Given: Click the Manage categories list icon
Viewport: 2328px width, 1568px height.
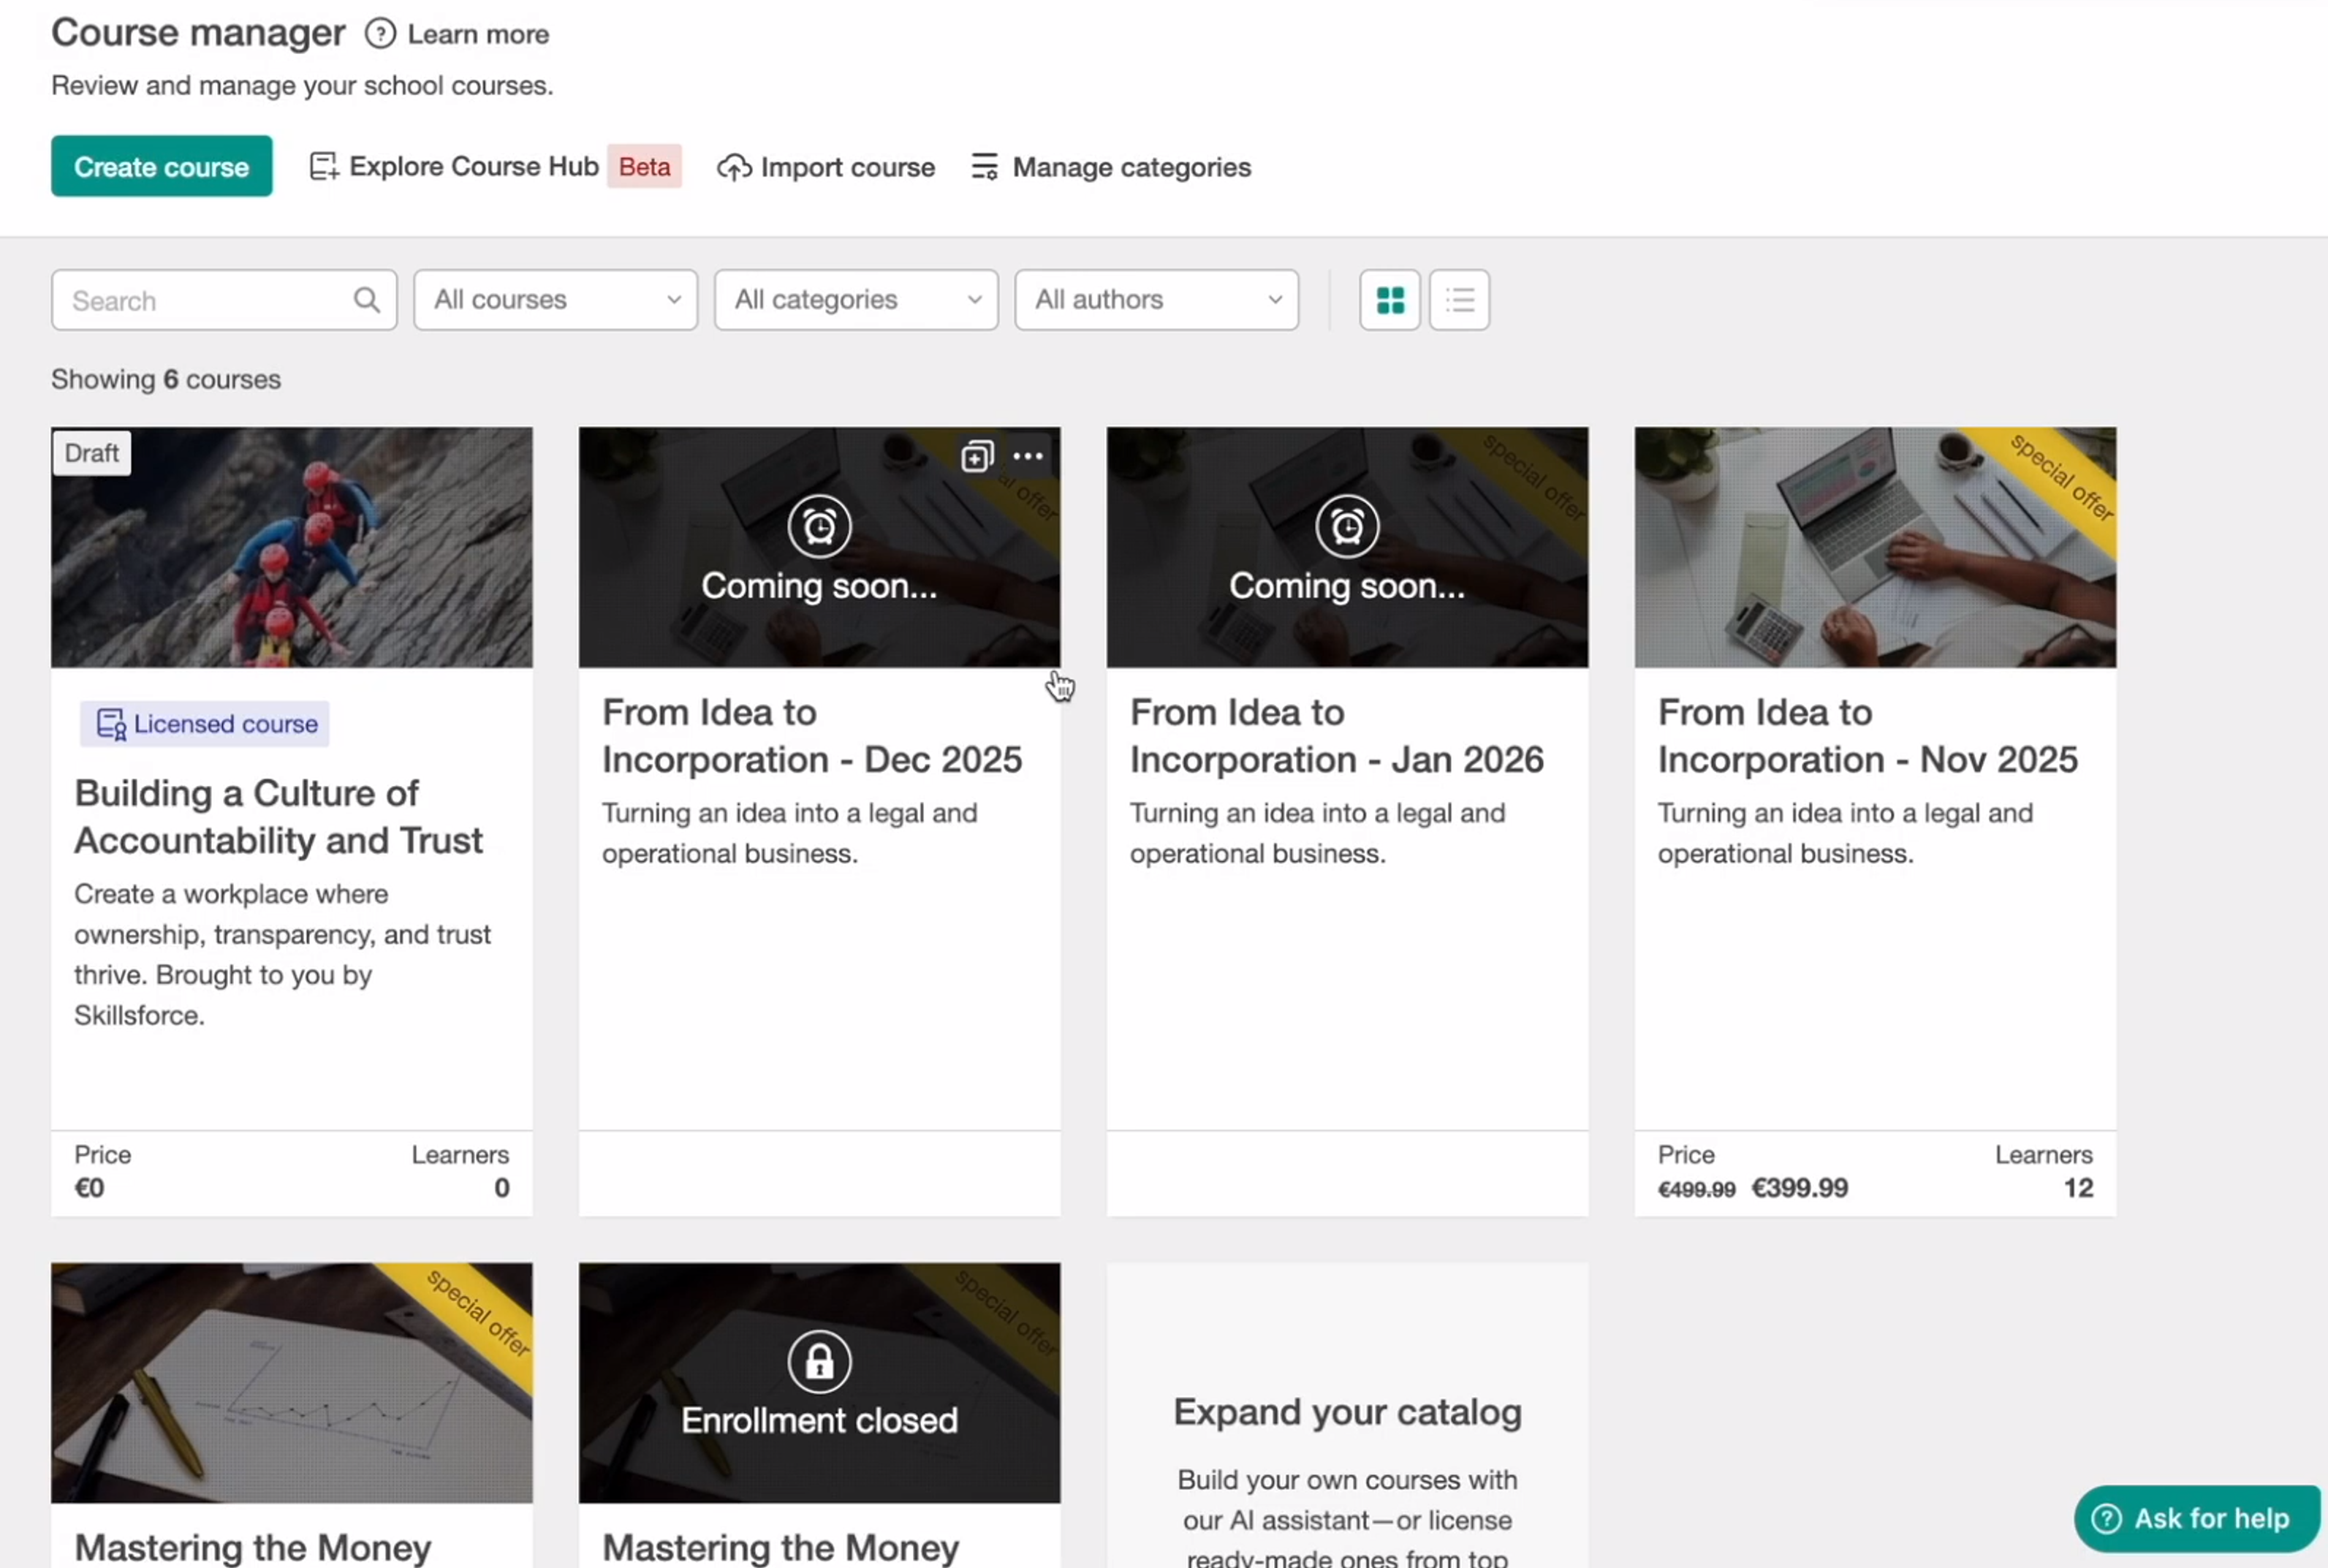Looking at the screenshot, I should pyautogui.click(x=984, y=167).
